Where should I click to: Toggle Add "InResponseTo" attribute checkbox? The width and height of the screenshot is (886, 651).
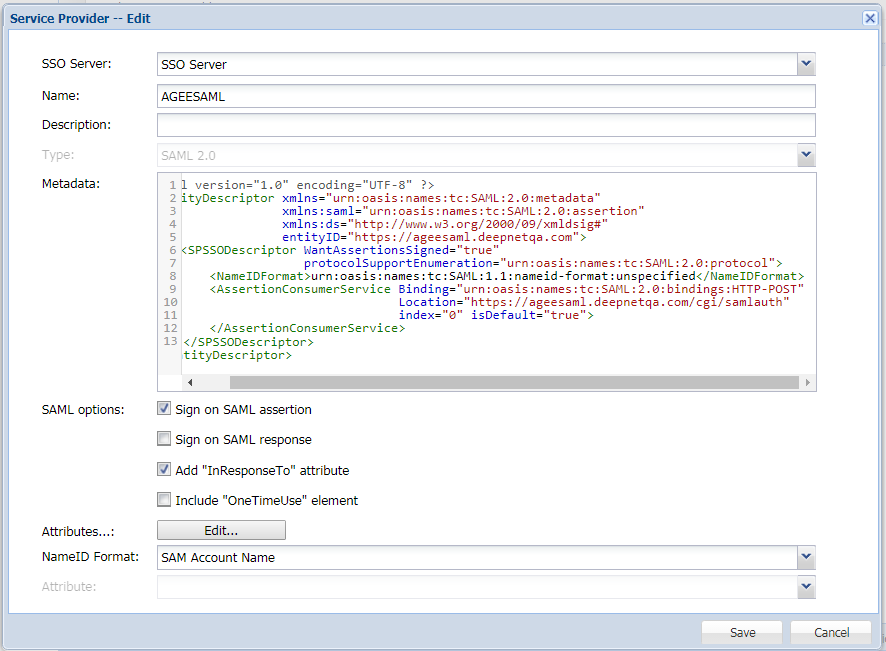164,470
